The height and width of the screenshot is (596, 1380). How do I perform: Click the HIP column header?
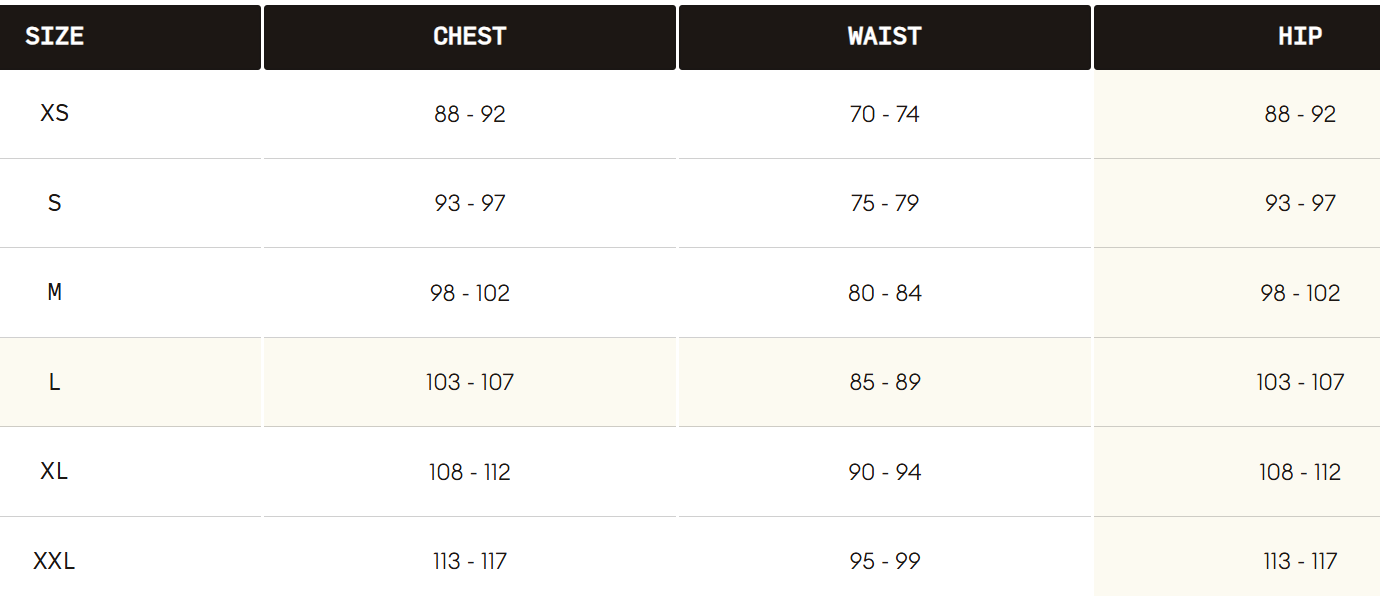tap(1300, 36)
